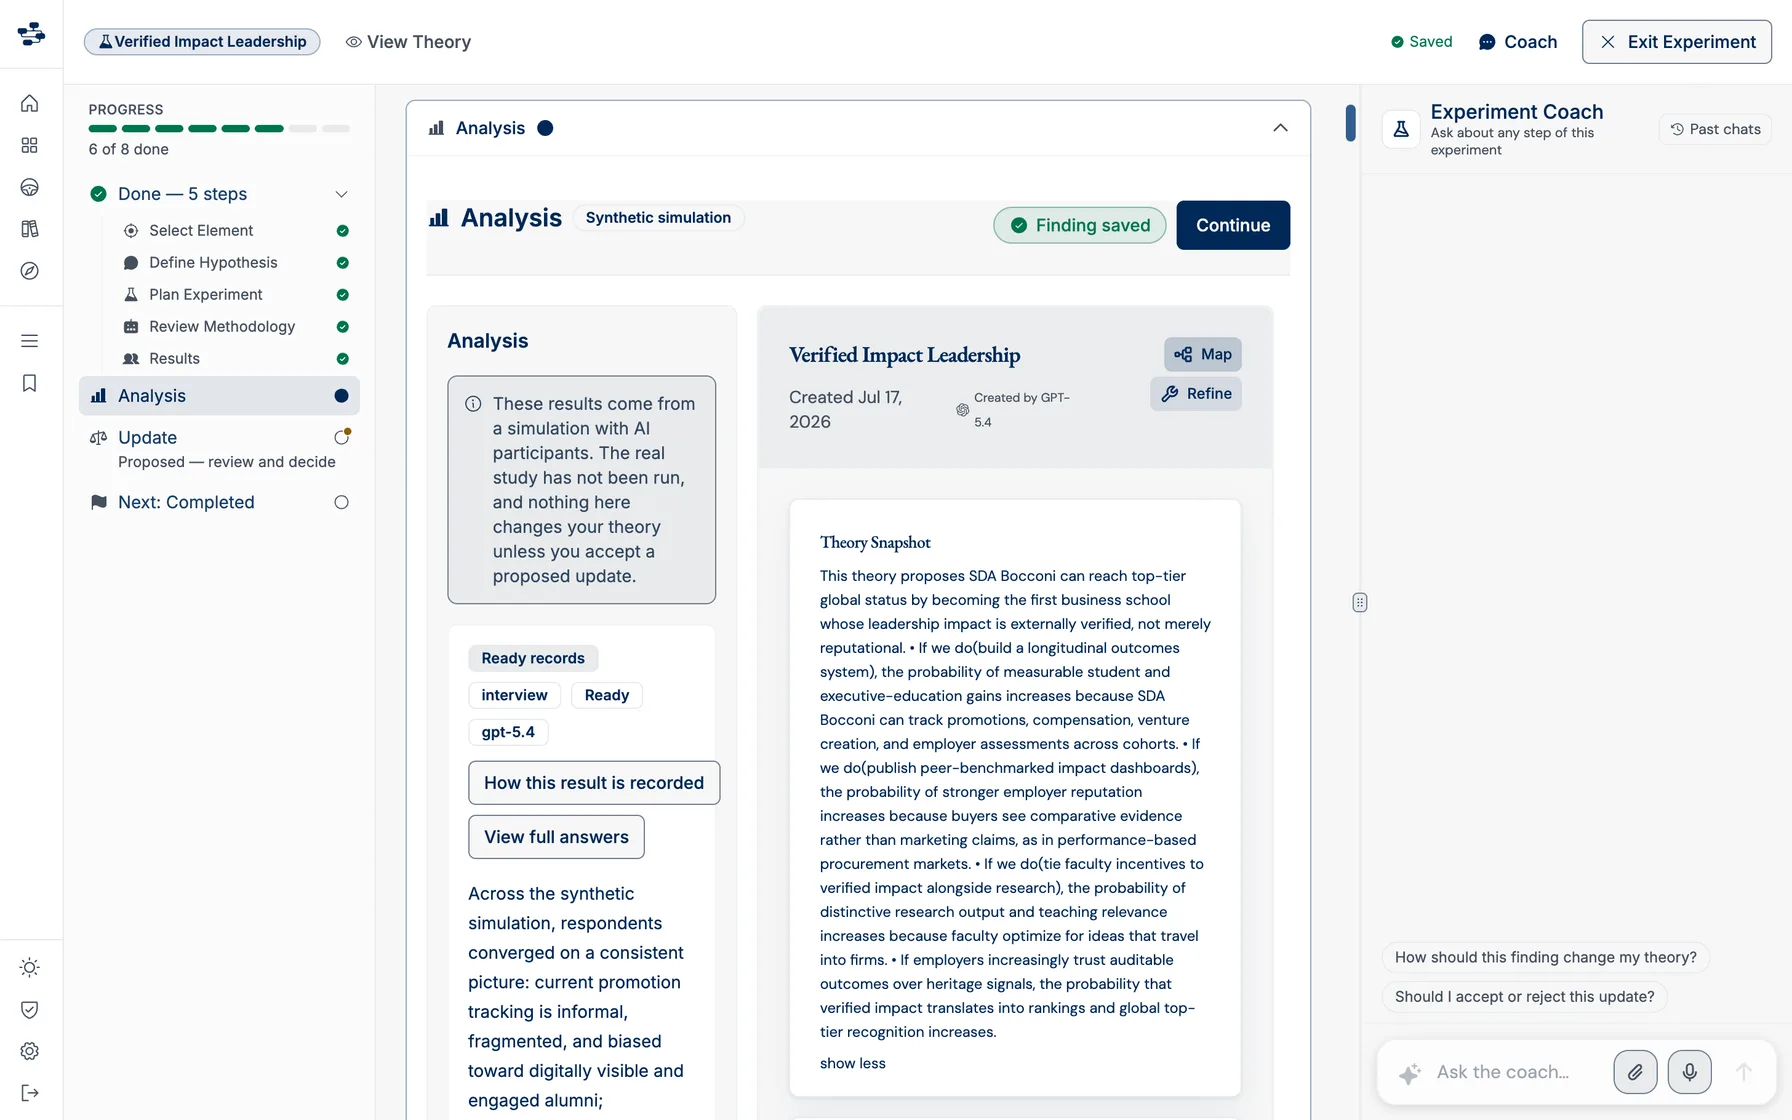Image resolution: width=1792 pixels, height=1120 pixels.
Task: Click the Refine button
Action: pyautogui.click(x=1196, y=394)
